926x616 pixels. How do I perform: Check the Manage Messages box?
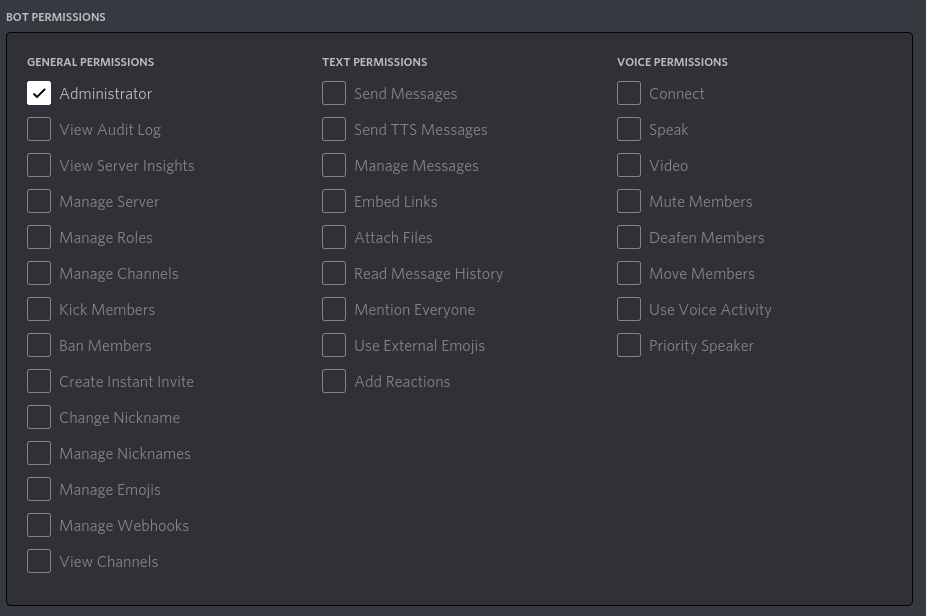click(x=334, y=166)
